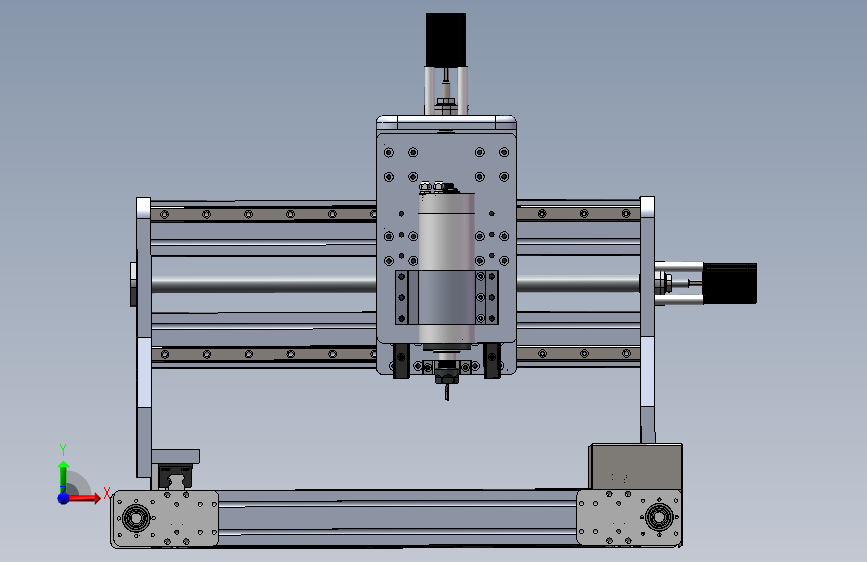Select the right base end plate

[629, 518]
